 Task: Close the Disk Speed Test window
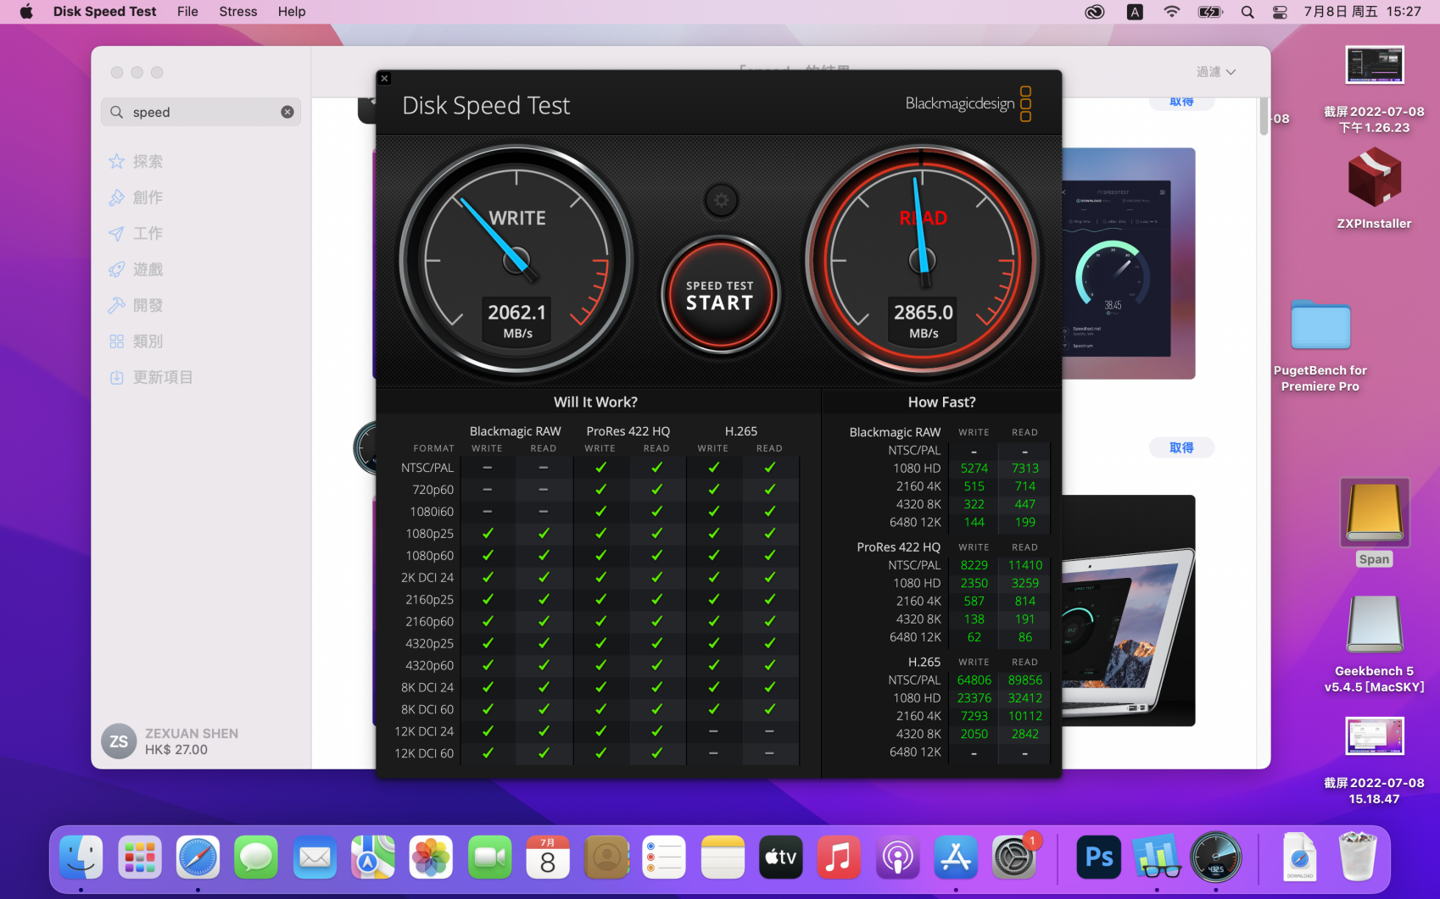(384, 78)
